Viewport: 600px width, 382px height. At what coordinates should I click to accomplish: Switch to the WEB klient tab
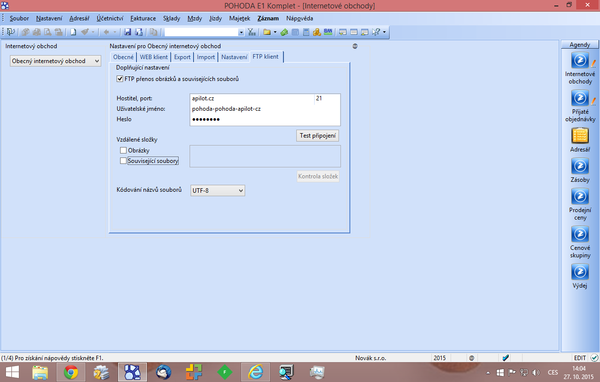pyautogui.click(x=153, y=57)
